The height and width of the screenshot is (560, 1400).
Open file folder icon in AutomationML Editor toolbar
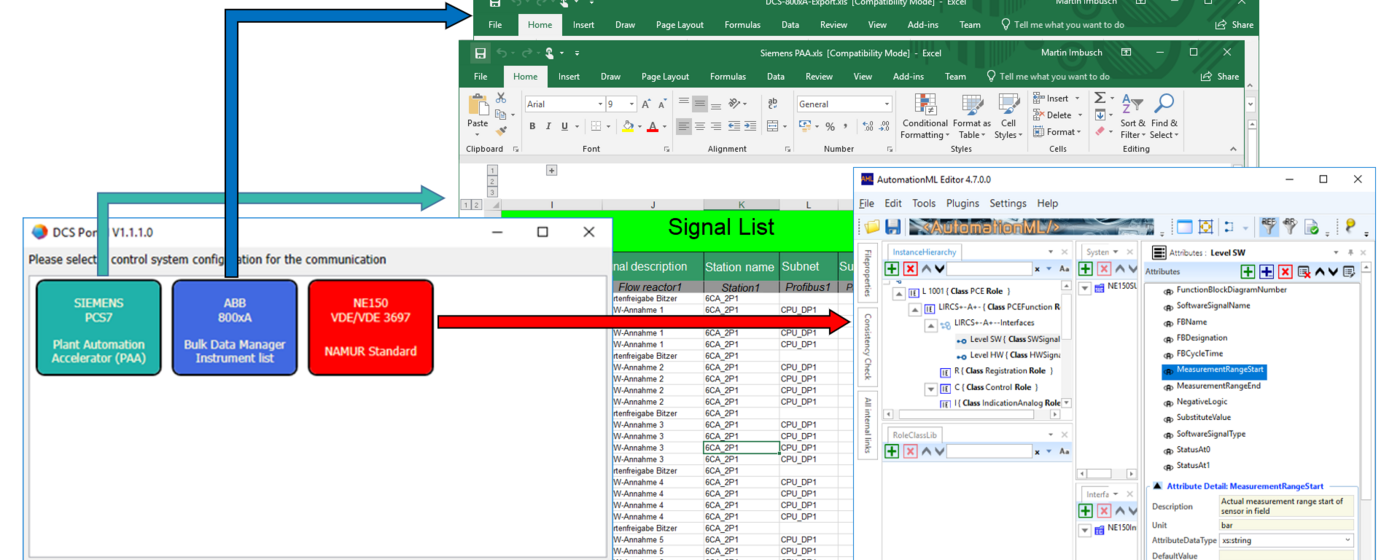click(872, 227)
